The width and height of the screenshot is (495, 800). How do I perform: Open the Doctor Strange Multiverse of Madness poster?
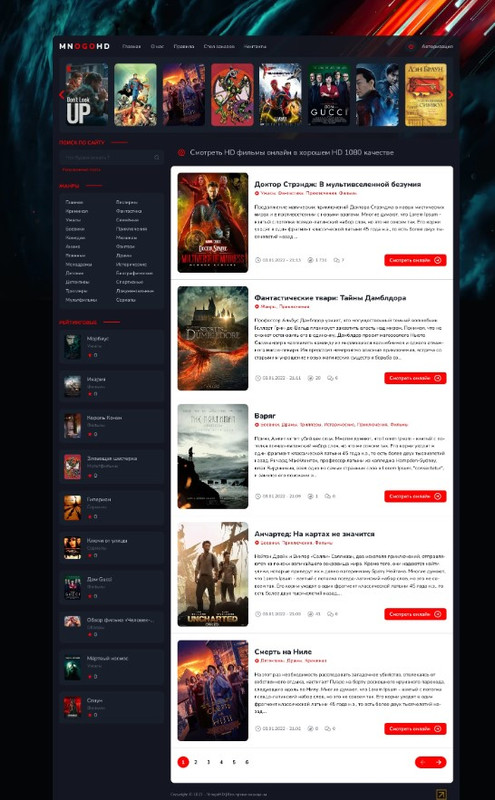[213, 222]
